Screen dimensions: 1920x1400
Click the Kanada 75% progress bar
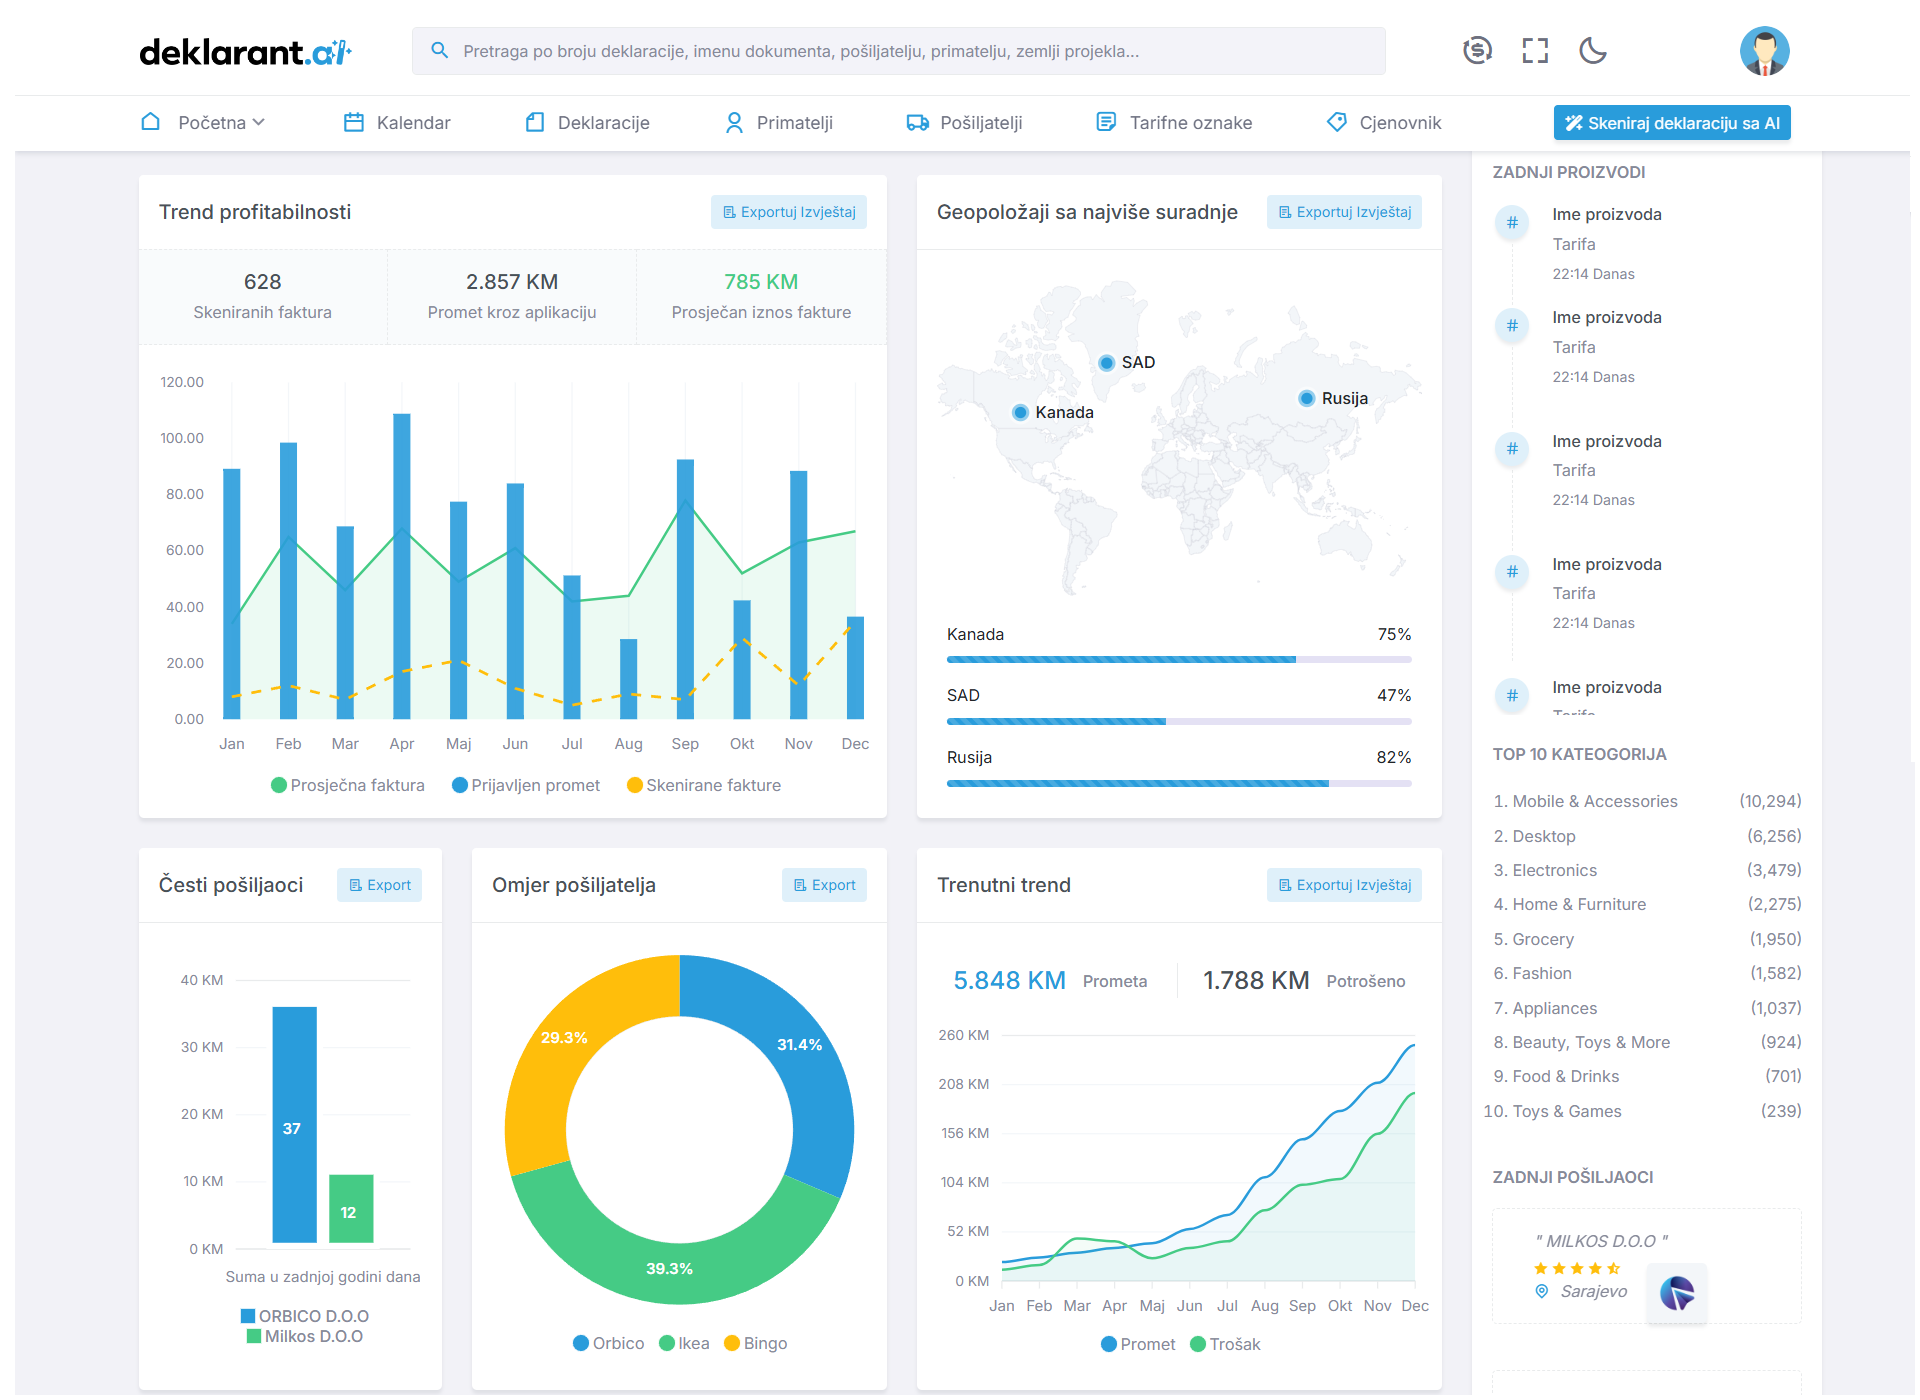(x=1178, y=660)
